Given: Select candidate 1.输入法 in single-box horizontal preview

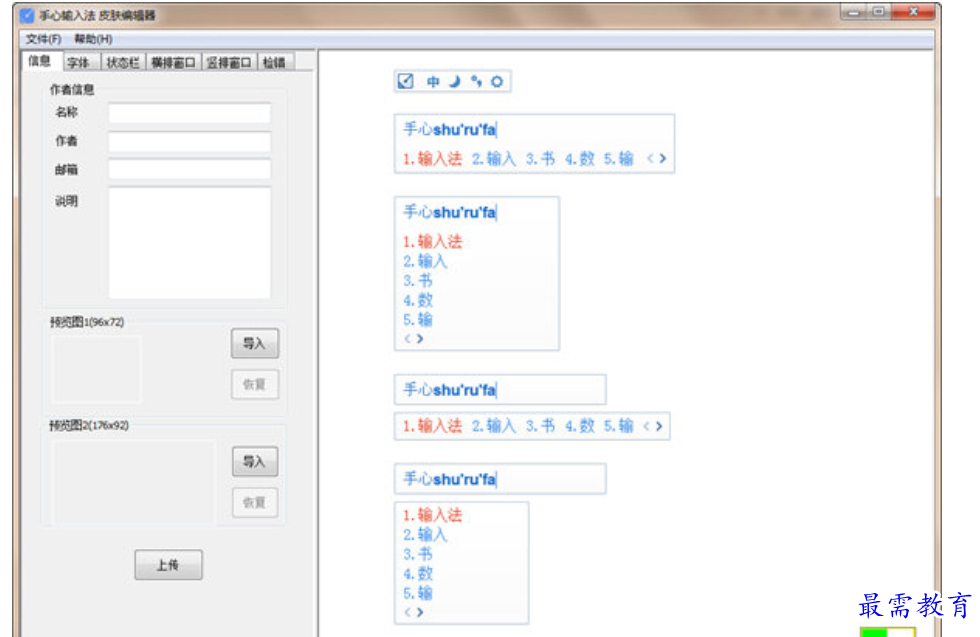Looking at the screenshot, I should [x=432, y=159].
